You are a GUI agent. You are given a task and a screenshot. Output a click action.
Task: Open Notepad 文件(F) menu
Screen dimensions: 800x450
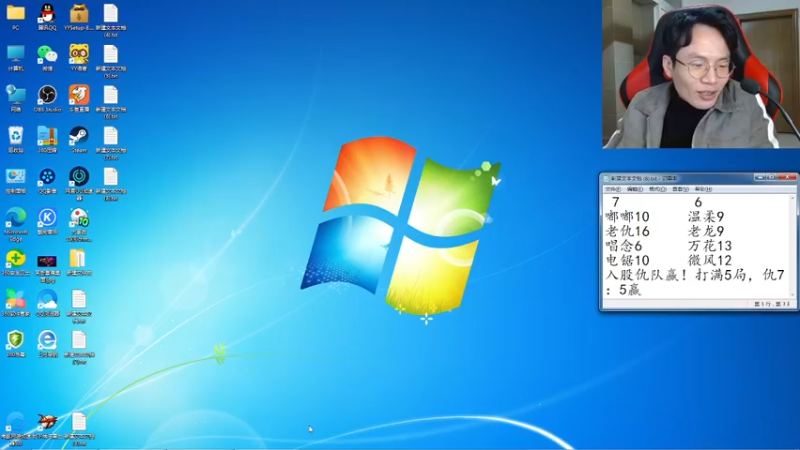pos(612,189)
